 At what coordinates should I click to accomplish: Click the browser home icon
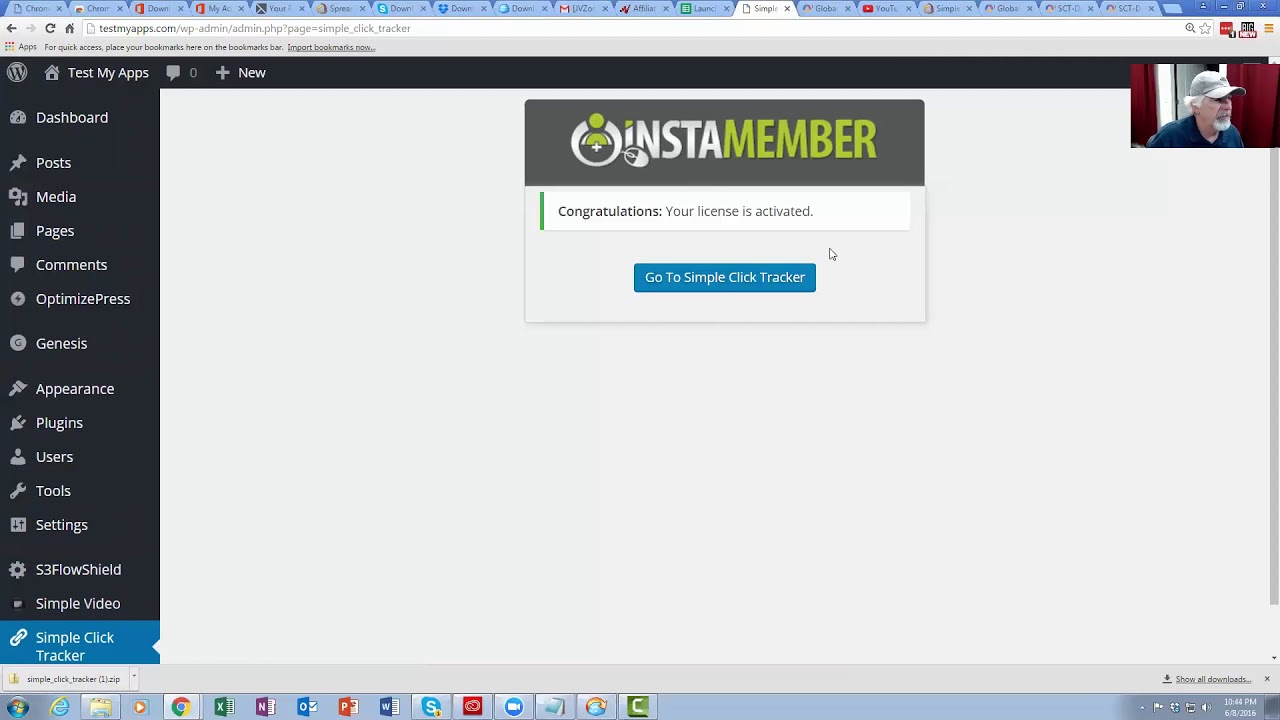(x=69, y=28)
